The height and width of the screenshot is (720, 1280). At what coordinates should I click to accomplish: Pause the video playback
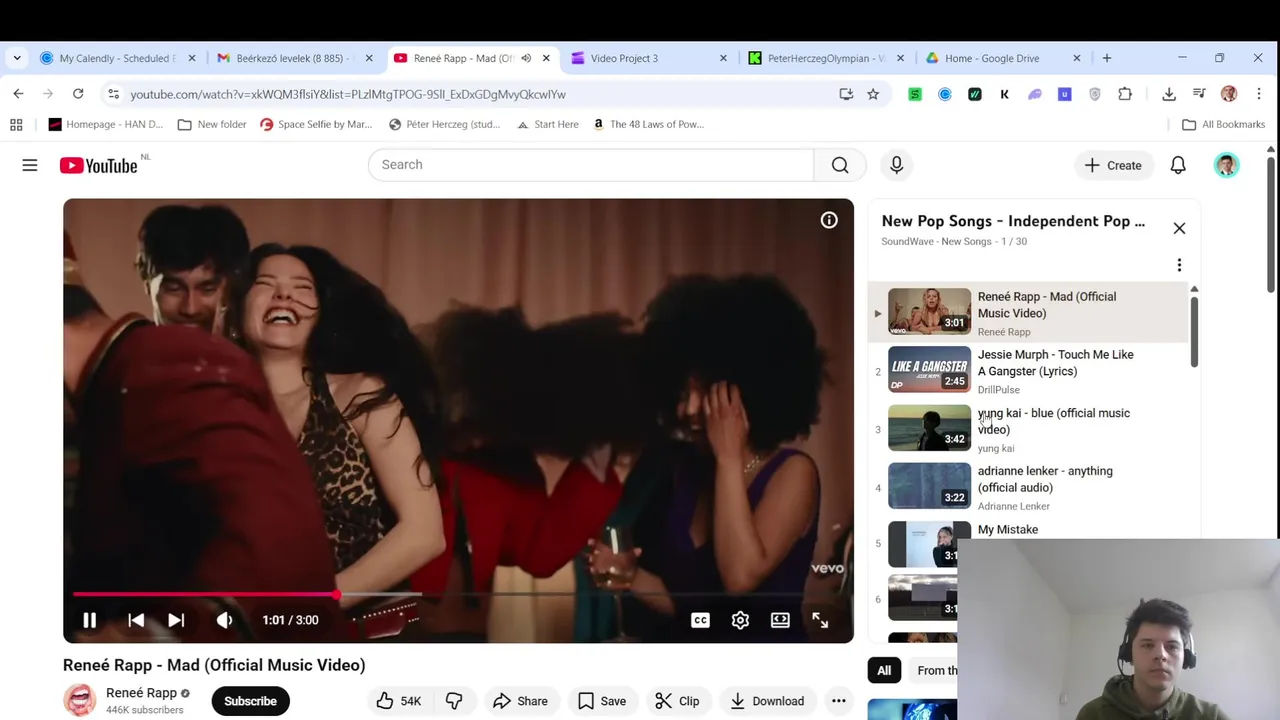89,620
